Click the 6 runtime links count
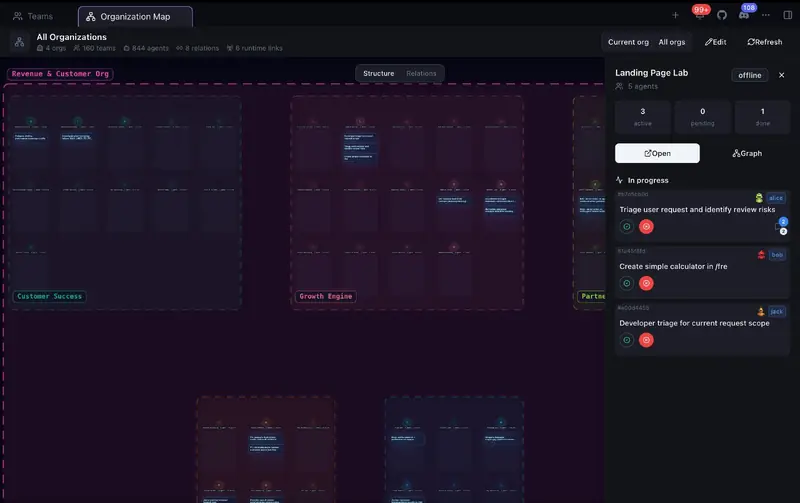The image size is (800, 503). 255,48
